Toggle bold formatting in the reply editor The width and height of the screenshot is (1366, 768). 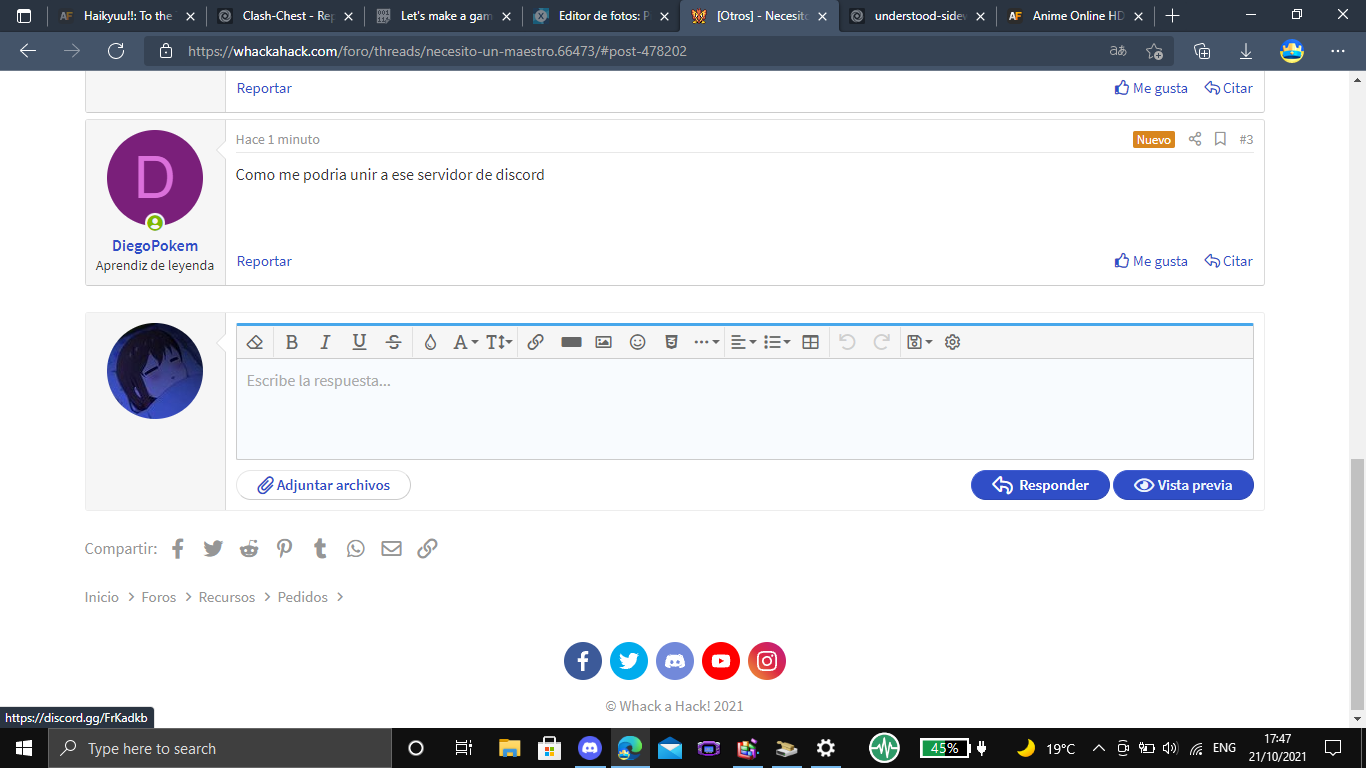click(292, 342)
